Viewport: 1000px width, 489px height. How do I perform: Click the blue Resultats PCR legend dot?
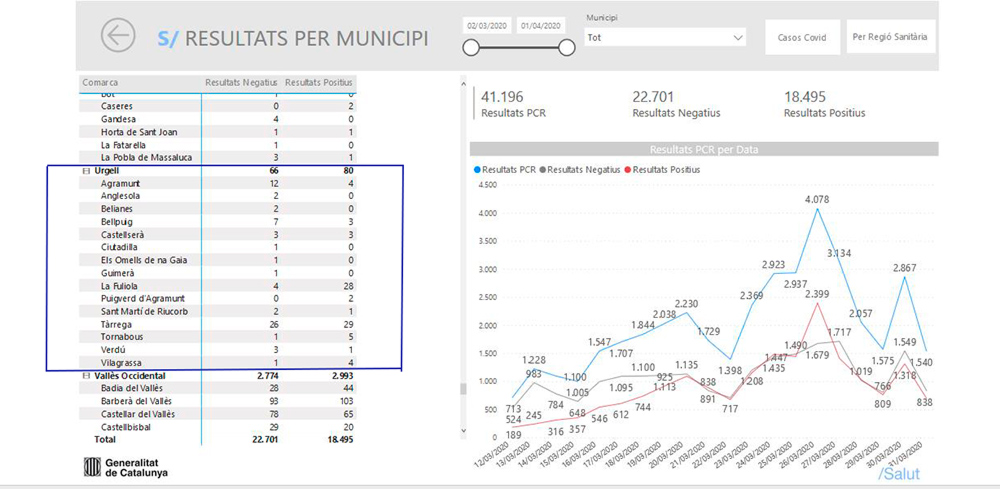click(476, 170)
